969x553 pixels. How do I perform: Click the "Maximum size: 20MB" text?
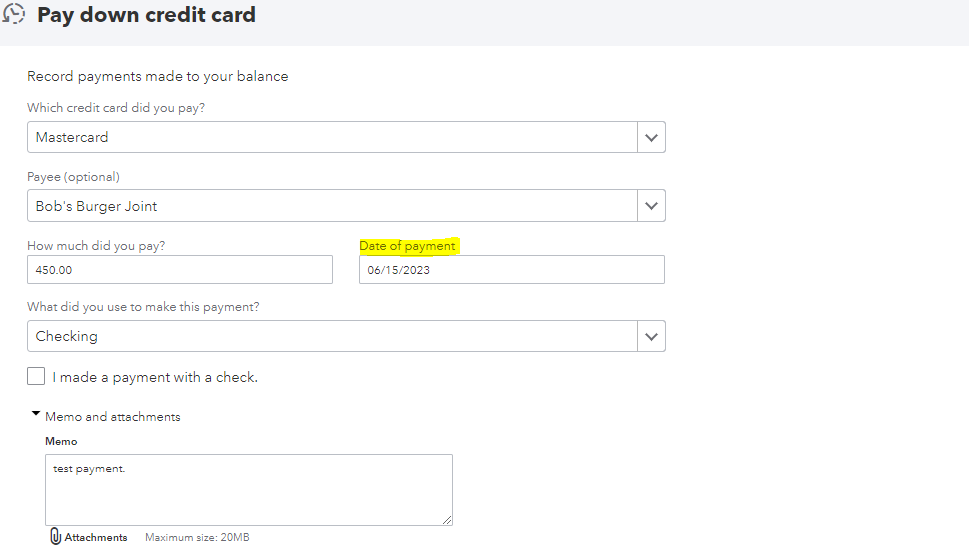pos(197,538)
